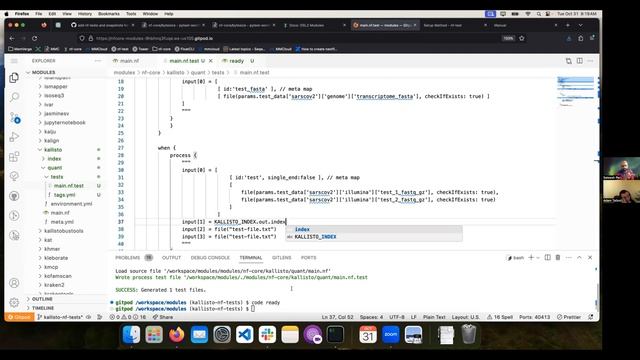
Task: Bookmark this page with star icon
Action: 522,38
